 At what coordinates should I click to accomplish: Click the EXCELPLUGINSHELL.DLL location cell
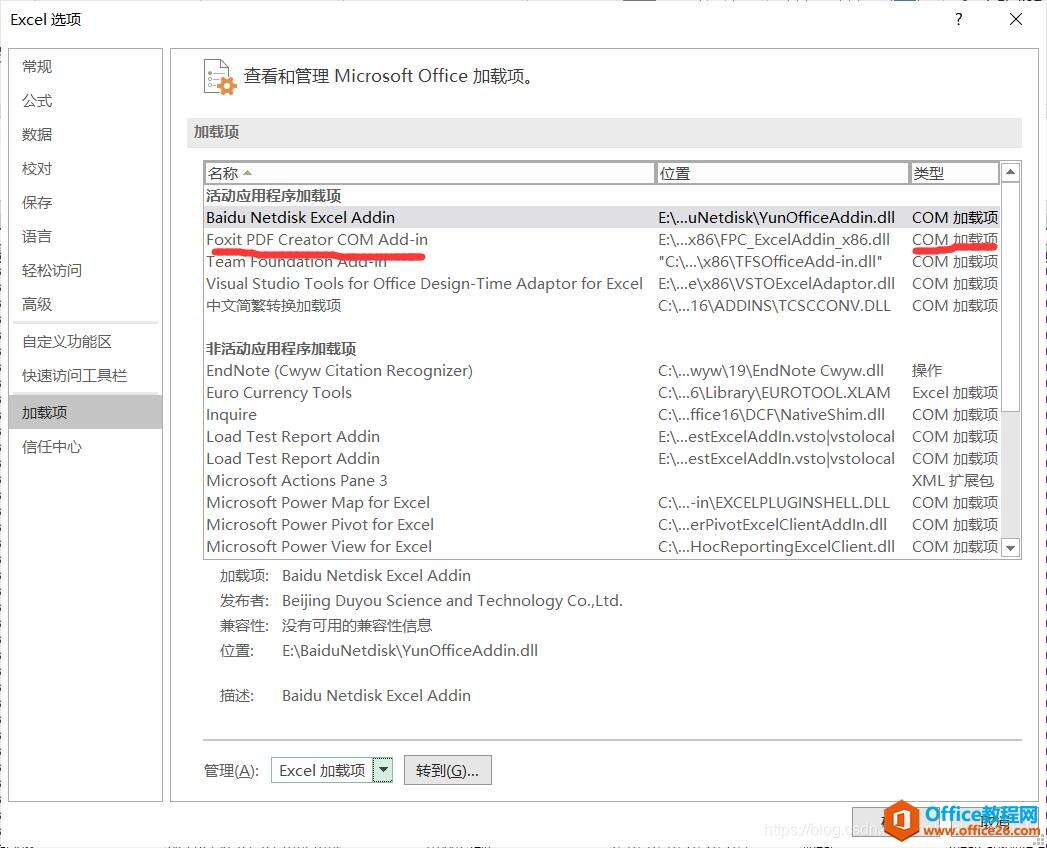[775, 503]
